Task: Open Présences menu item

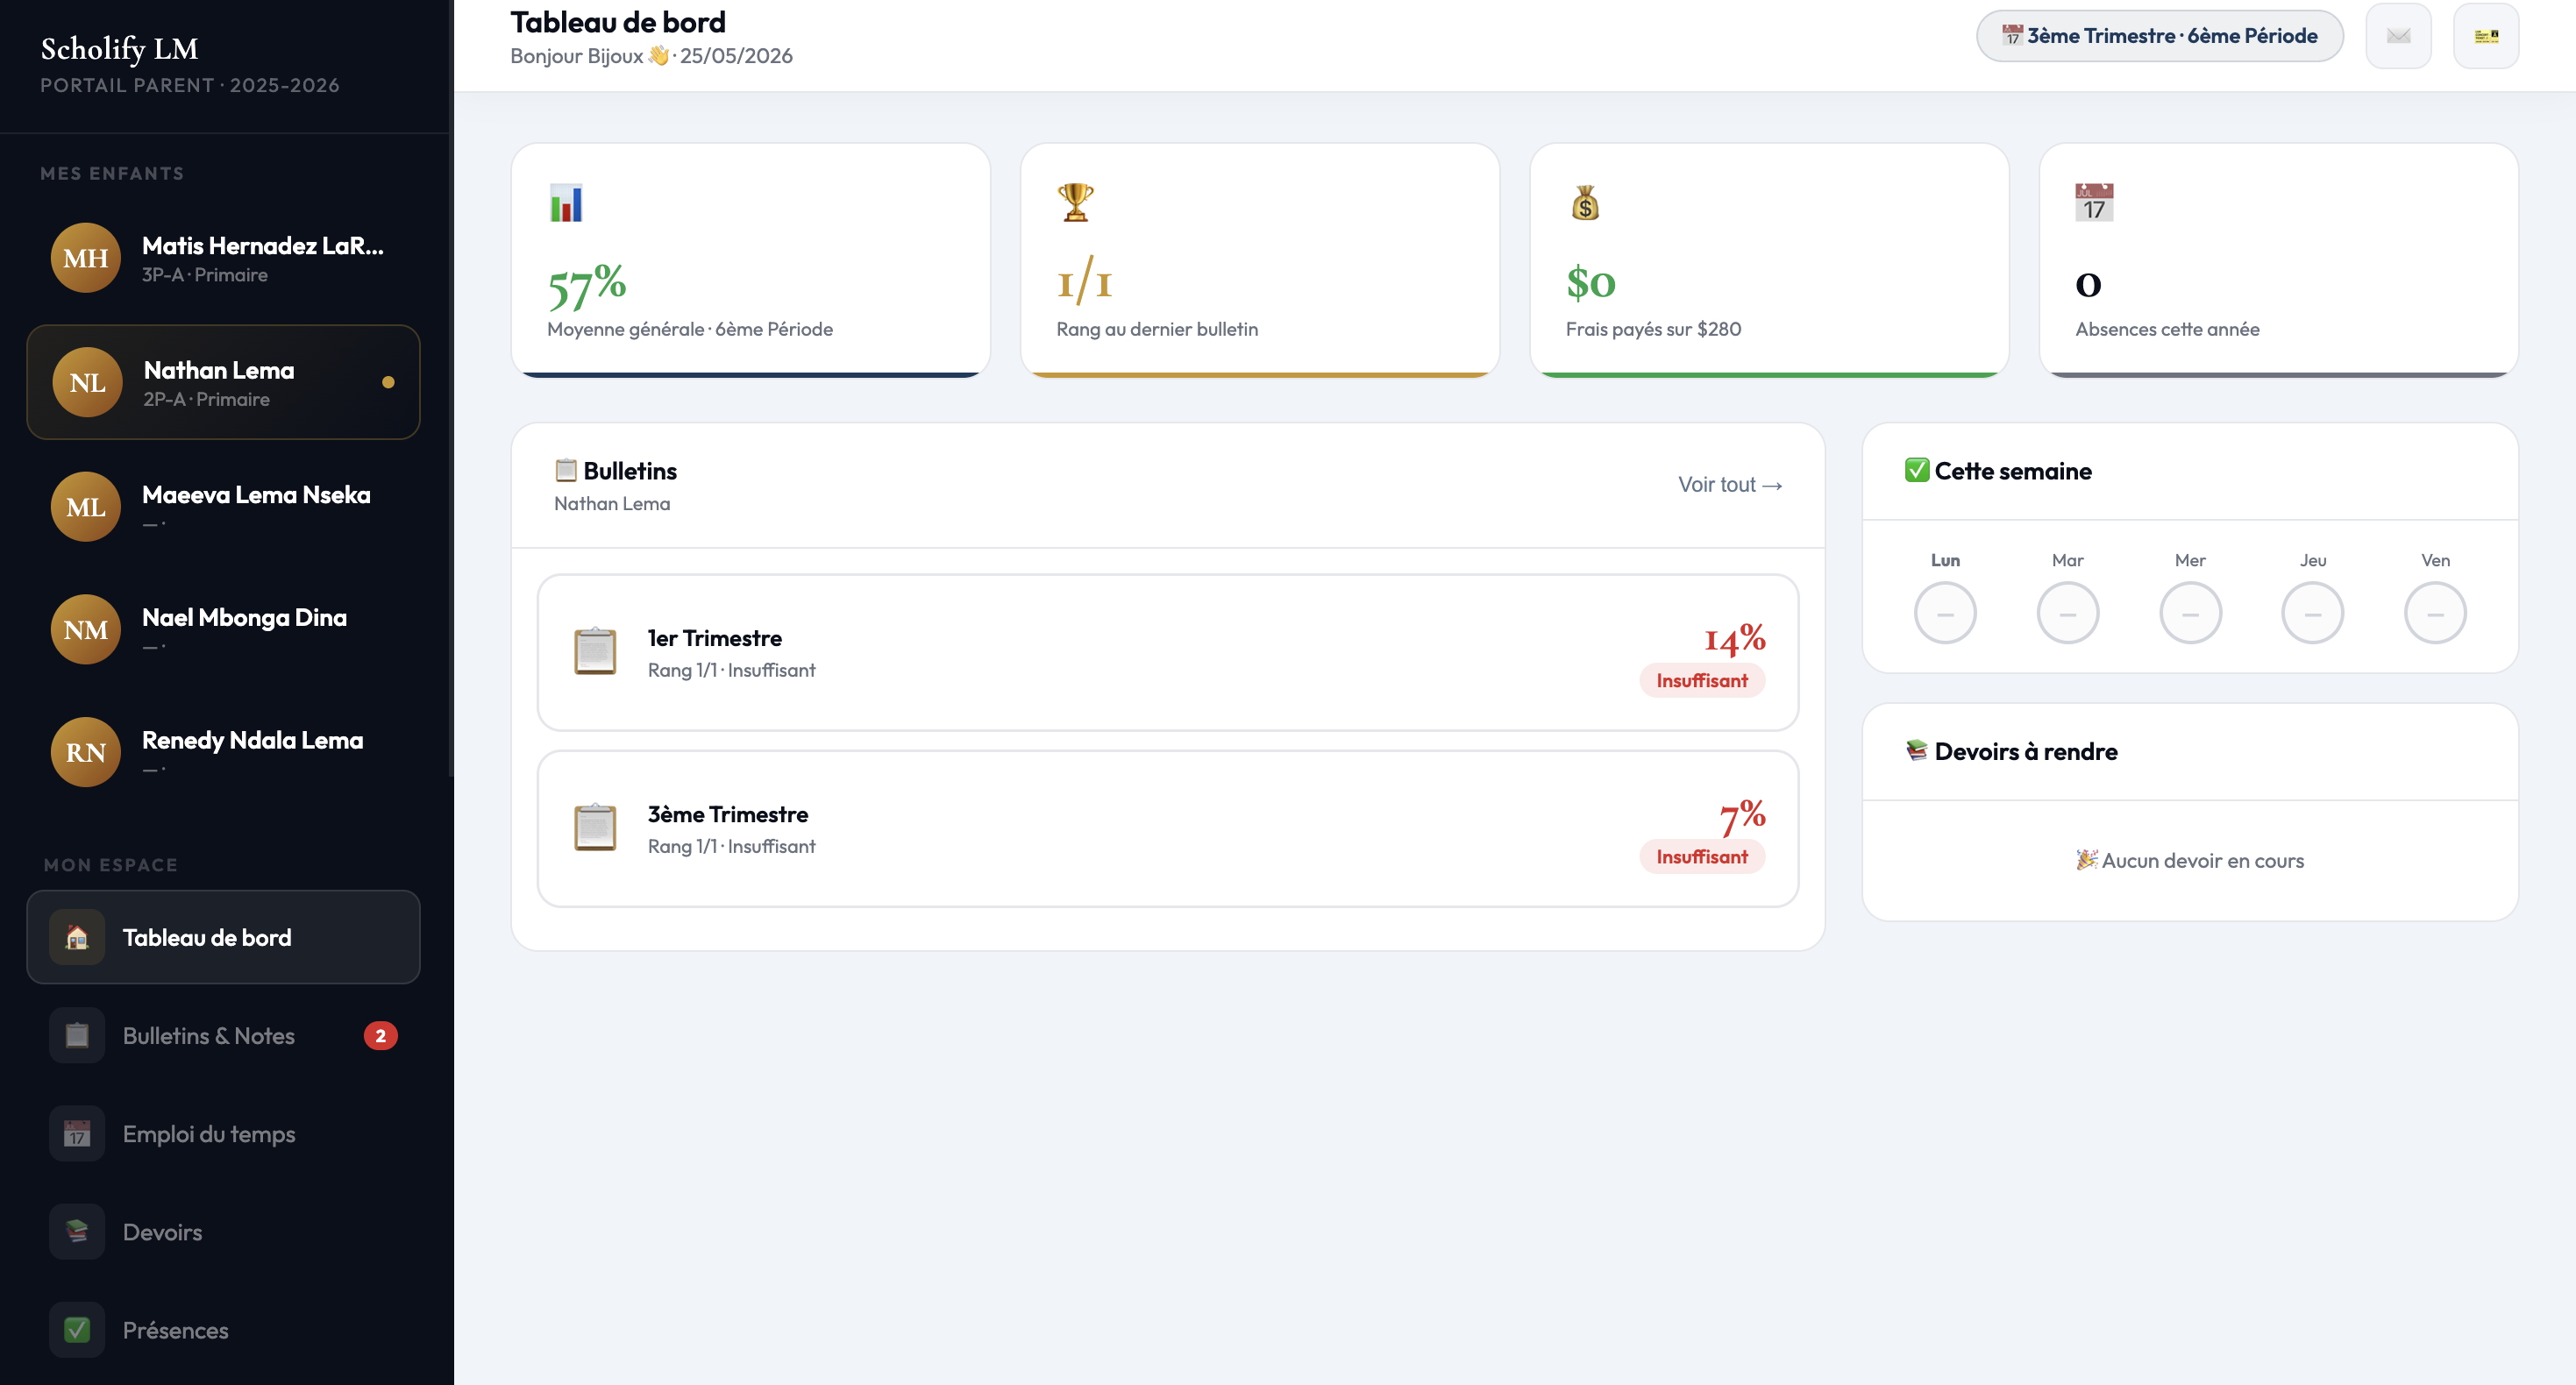Action: click(223, 1330)
